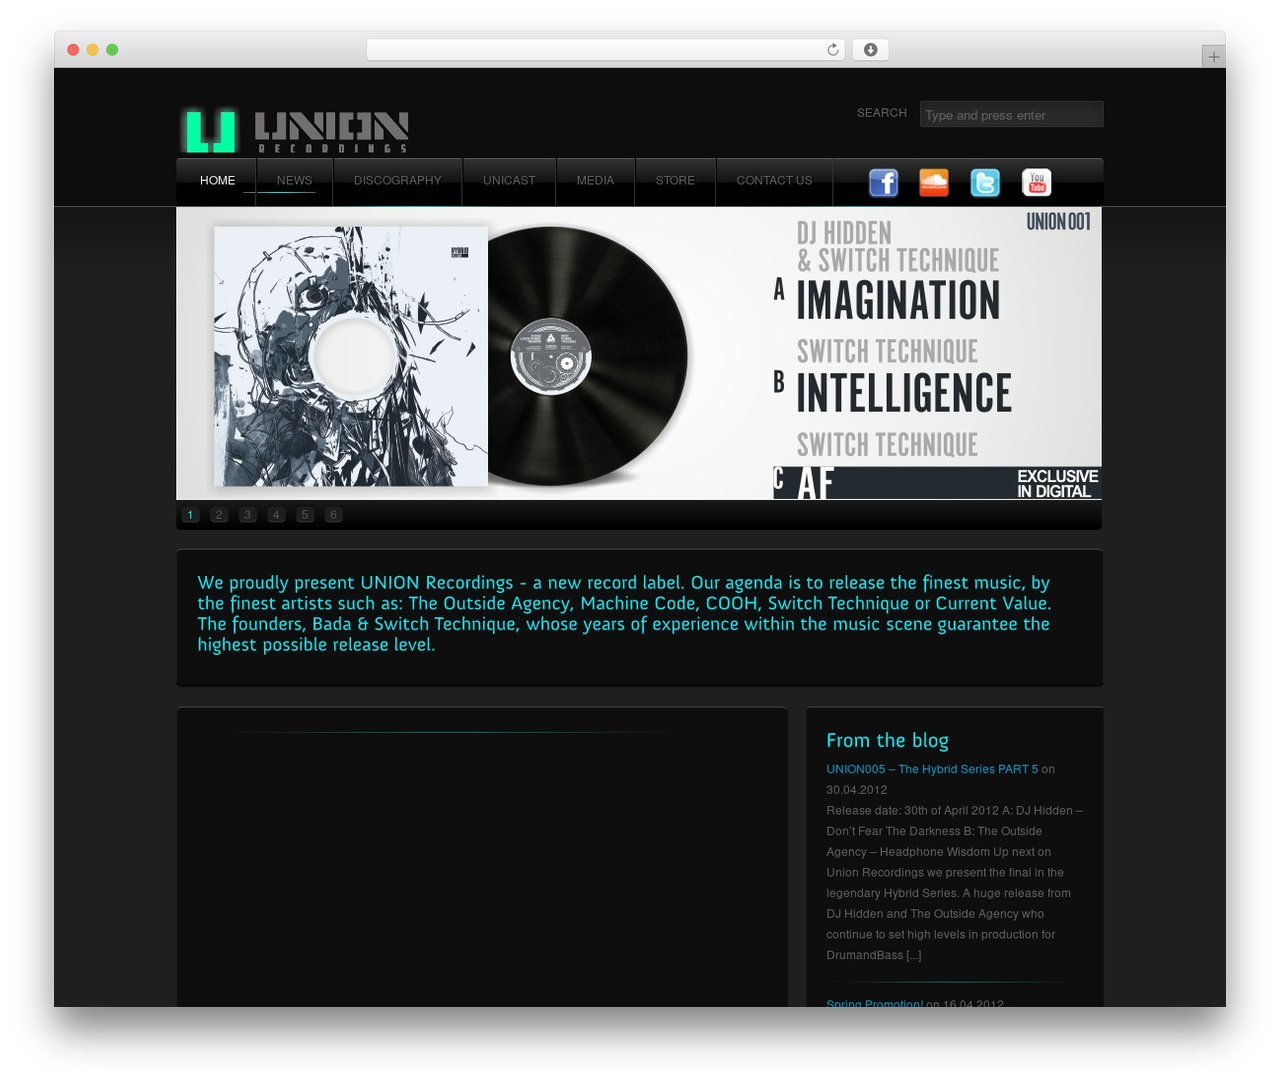The image size is (1280, 1084).
Task: Click the 'We proudly present UNION Recordings' intro text
Action: tap(624, 613)
